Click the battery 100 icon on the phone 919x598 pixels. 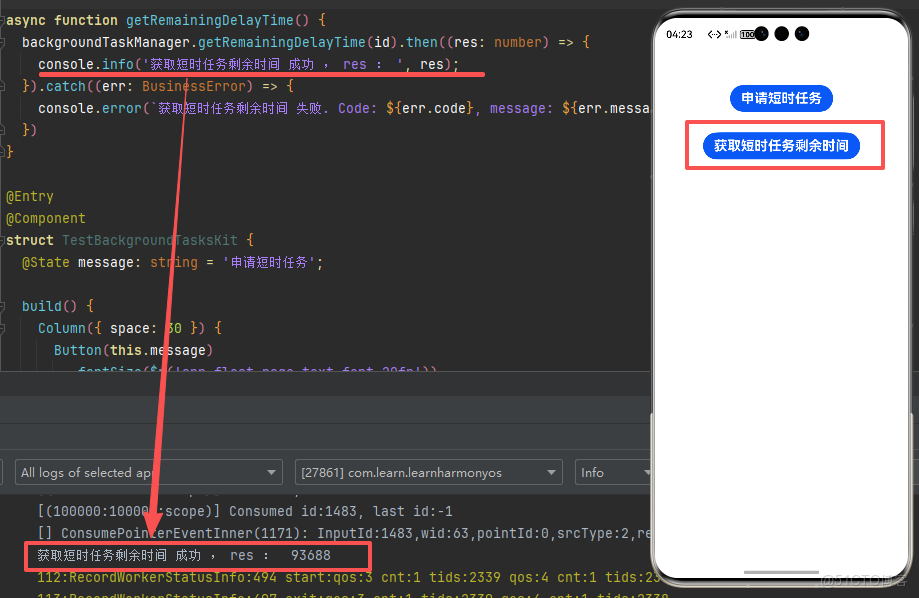(x=747, y=35)
